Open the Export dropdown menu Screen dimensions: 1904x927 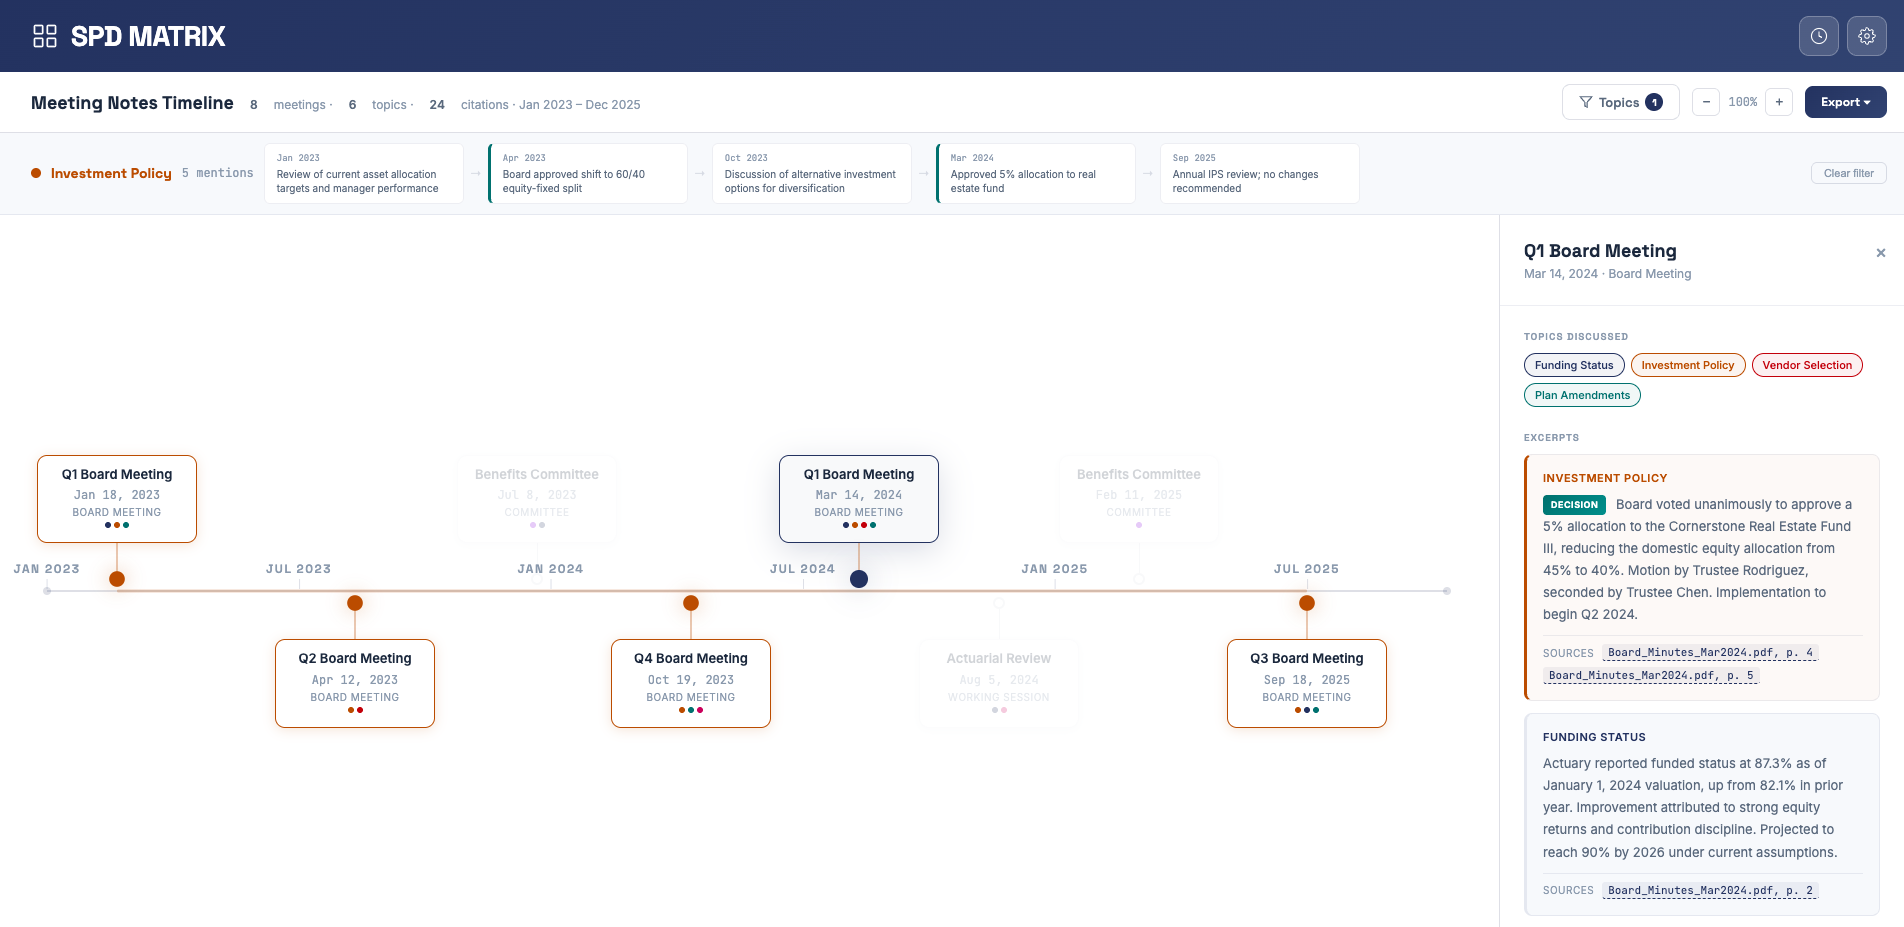[x=1845, y=101]
